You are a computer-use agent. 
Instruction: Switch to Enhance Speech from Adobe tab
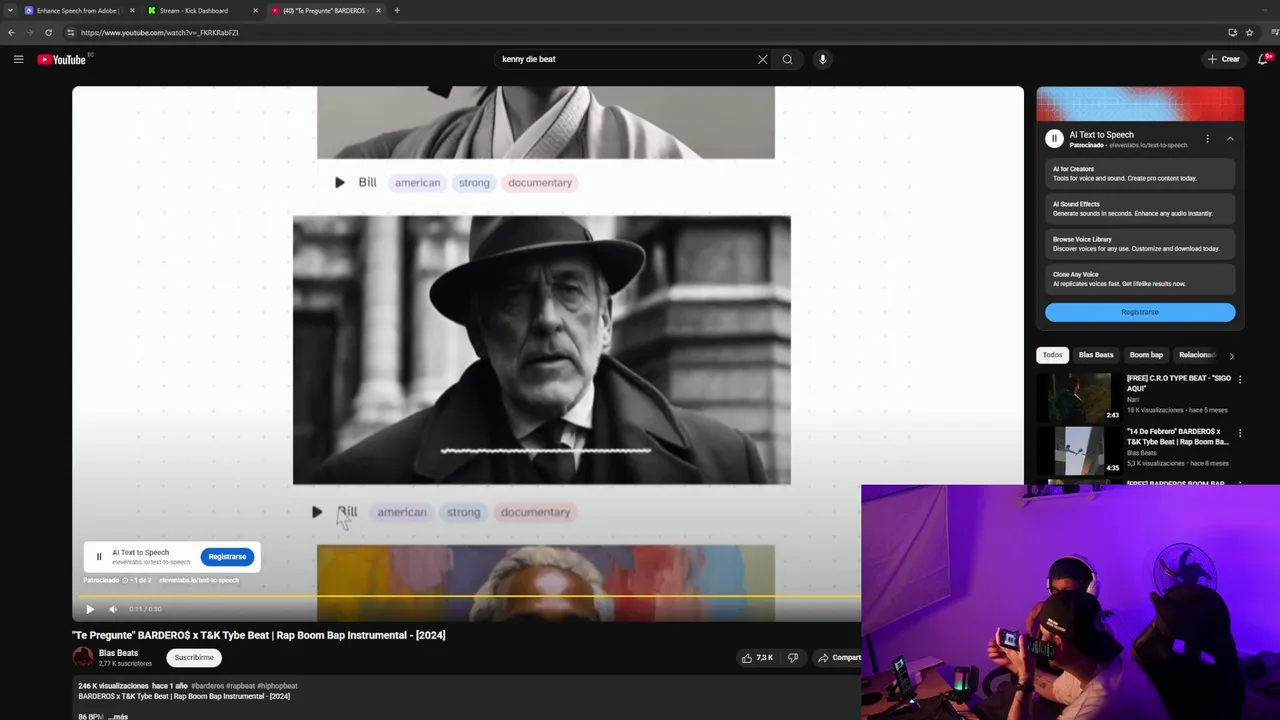click(x=78, y=10)
